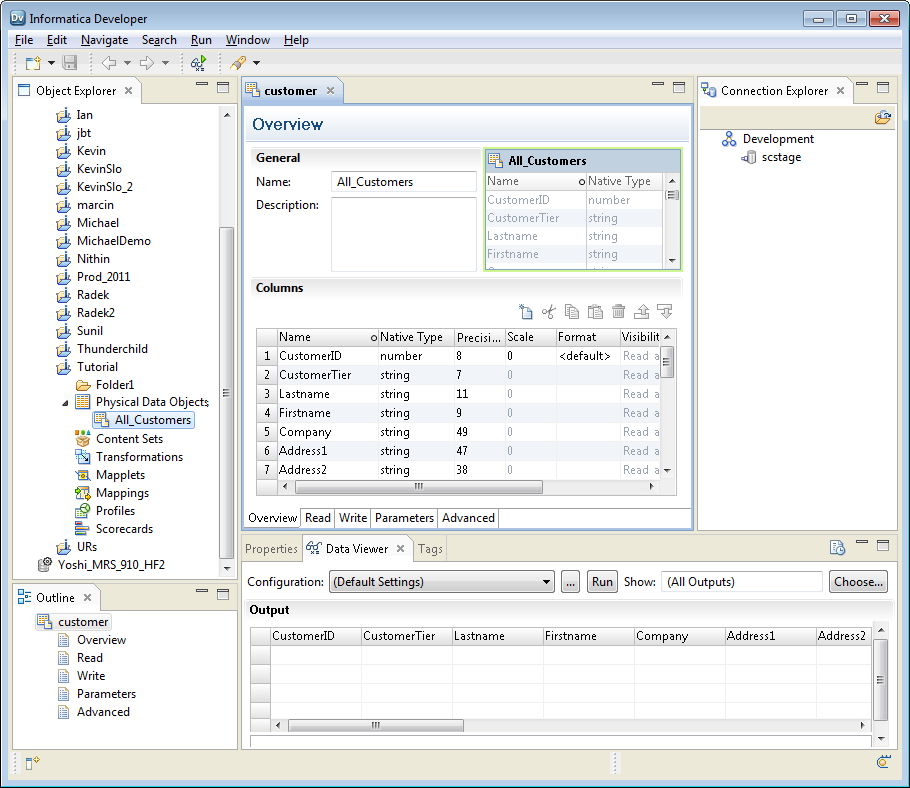Maximize the Data Viewer panel
Screen dimensions: 910x788
pyautogui.click(x=883, y=545)
